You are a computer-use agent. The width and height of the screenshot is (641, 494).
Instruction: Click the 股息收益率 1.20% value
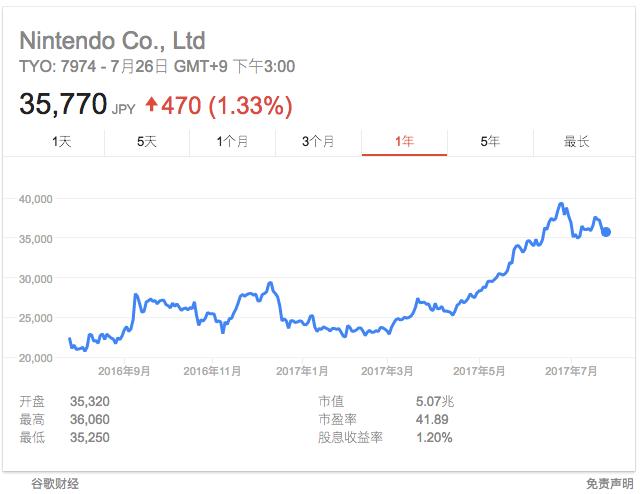pyautogui.click(x=434, y=437)
